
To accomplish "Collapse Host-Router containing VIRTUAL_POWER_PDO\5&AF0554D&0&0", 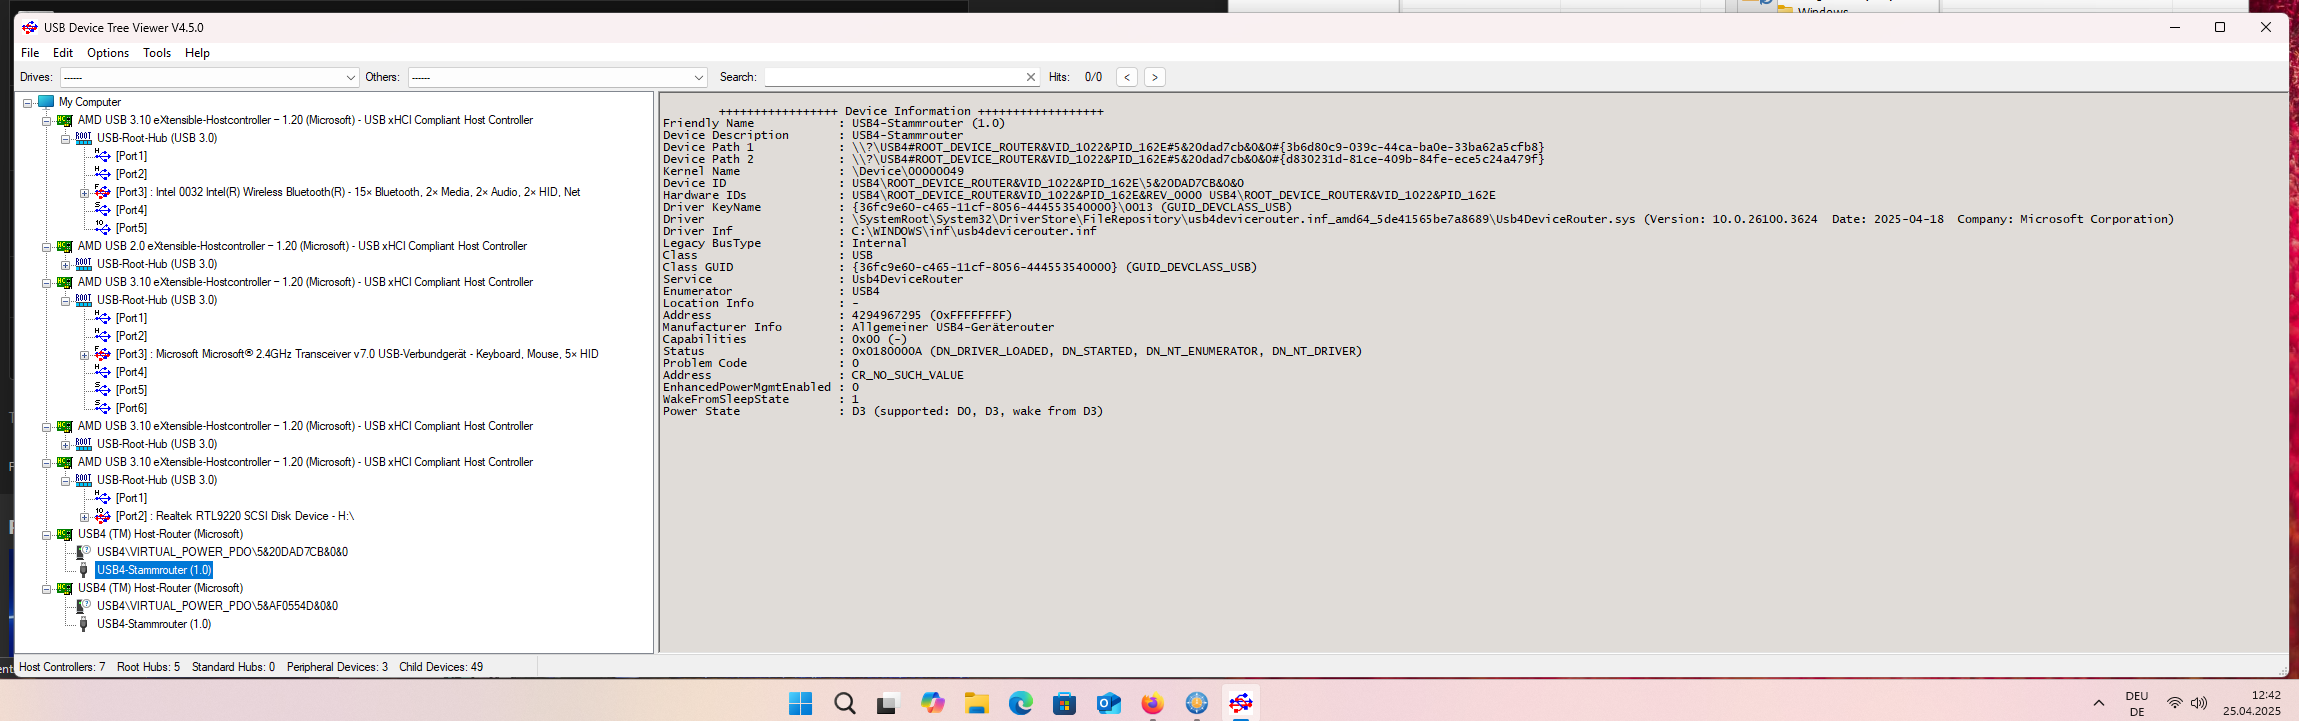I will [x=46, y=589].
